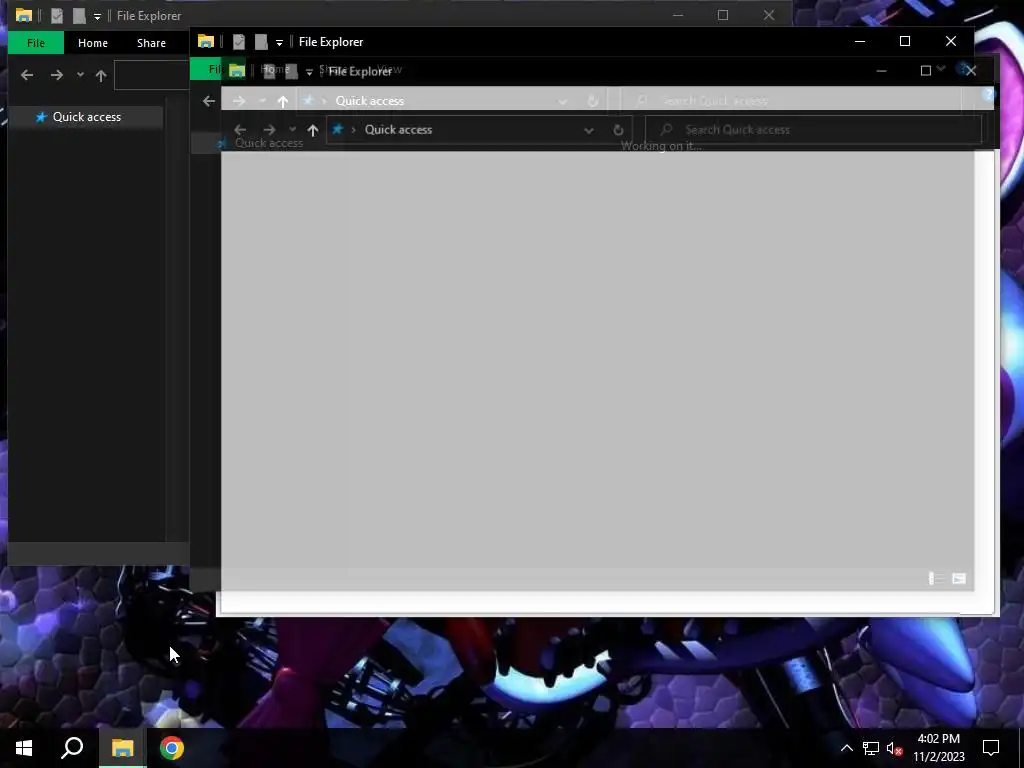Click the address box in the leftmost window
Viewport: 1024px width, 768px height.
152,74
